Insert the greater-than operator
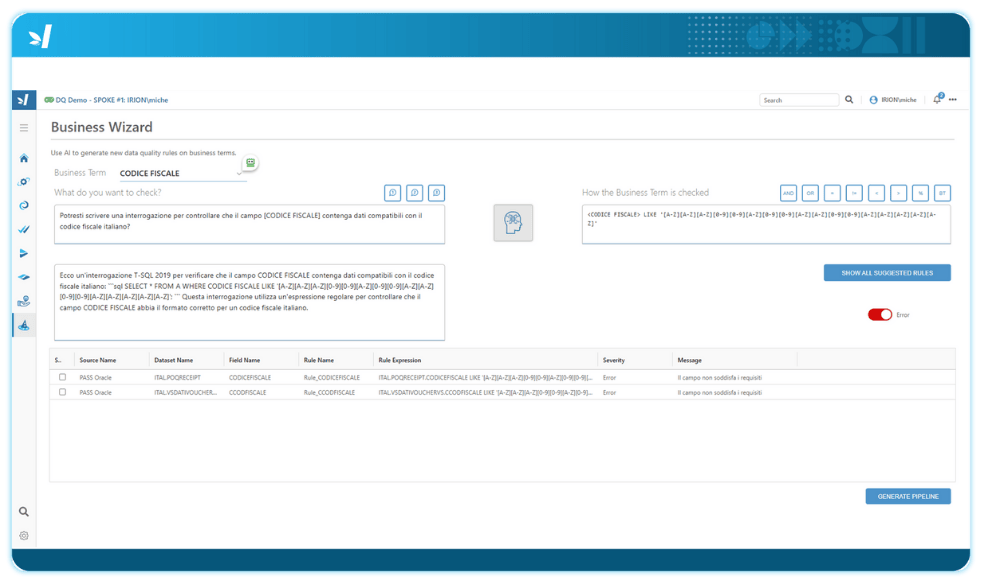This screenshot has height=582, width=983. (898, 193)
